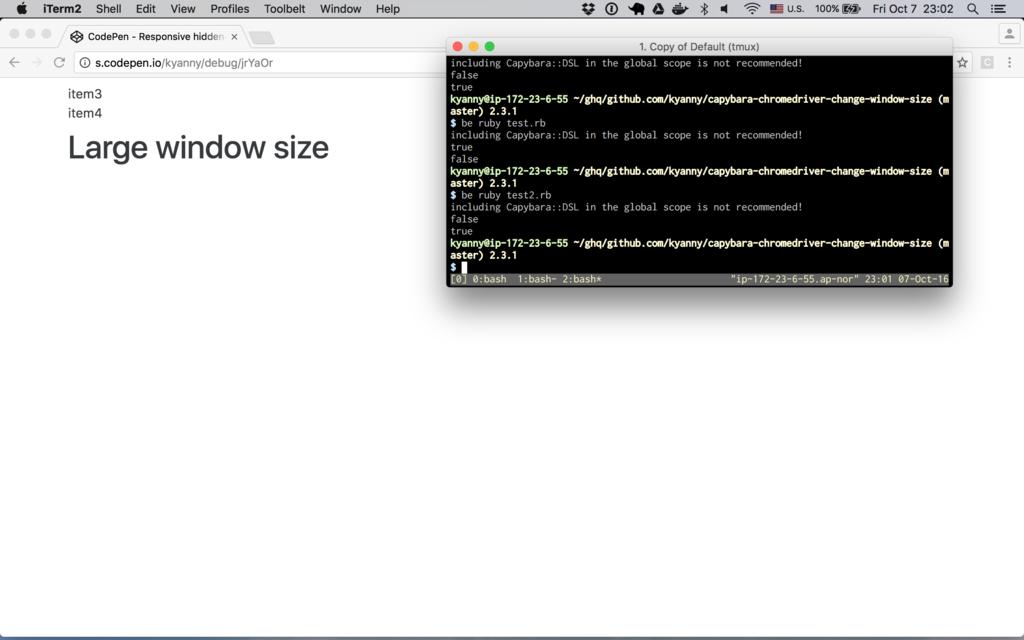Open Notification Center list icon
The height and width of the screenshot is (640, 1024).
click(999, 8)
